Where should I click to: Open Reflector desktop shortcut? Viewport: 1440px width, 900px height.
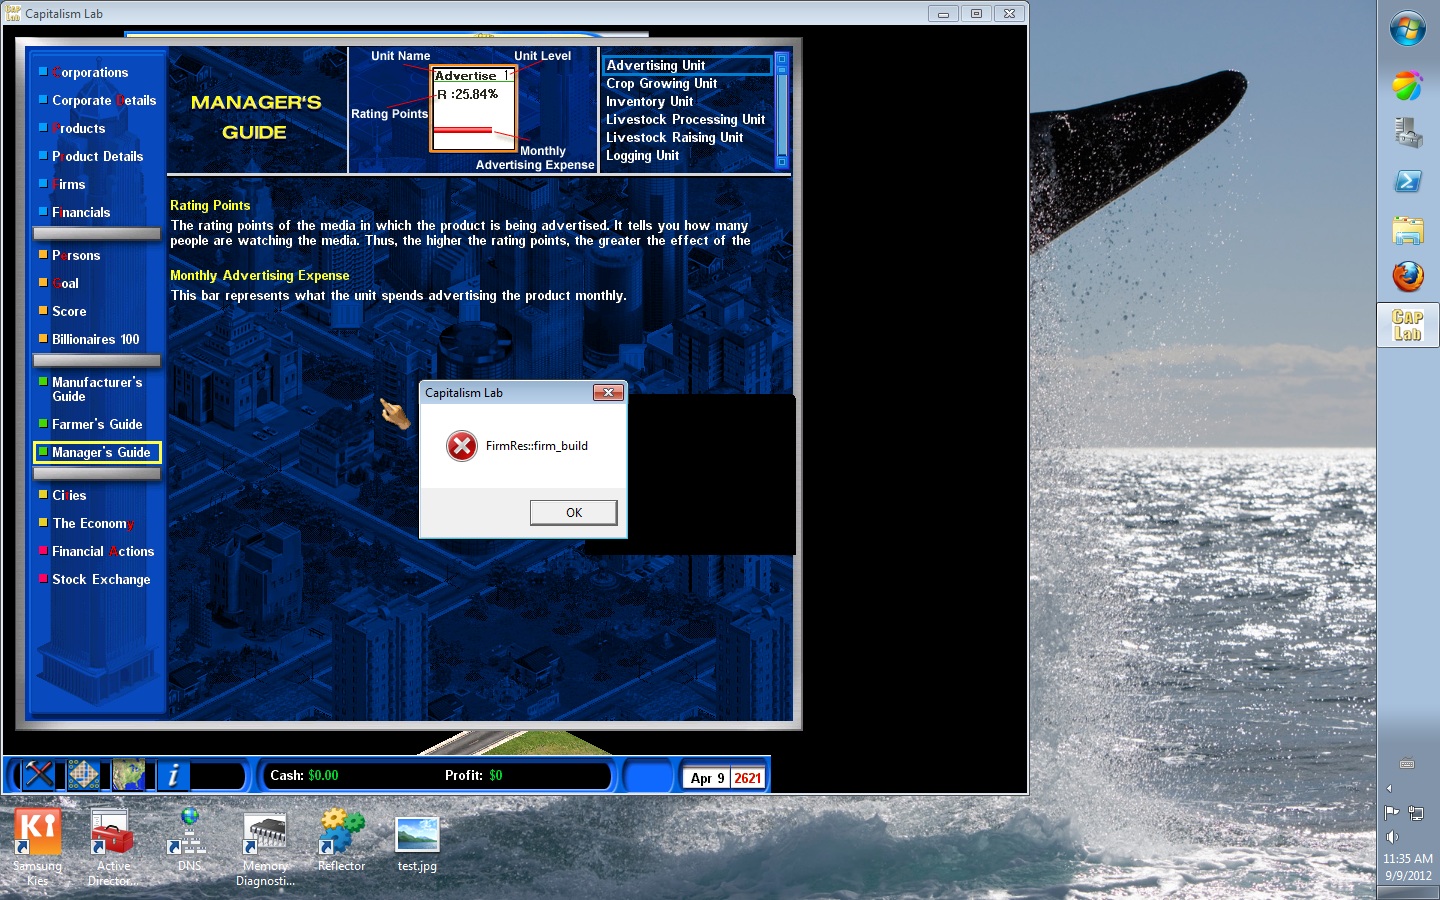(341, 840)
